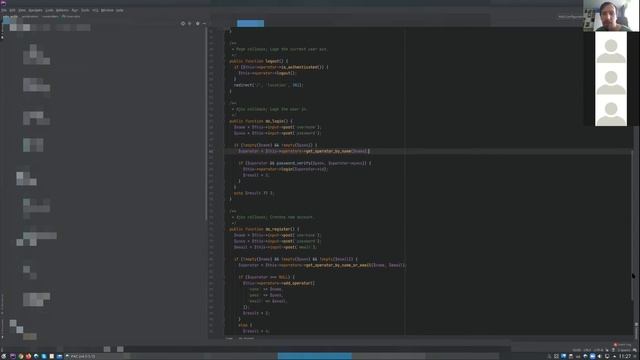Click the expand/collapse all icon in project panel
This screenshot has width=640, height=360.
(190, 24)
